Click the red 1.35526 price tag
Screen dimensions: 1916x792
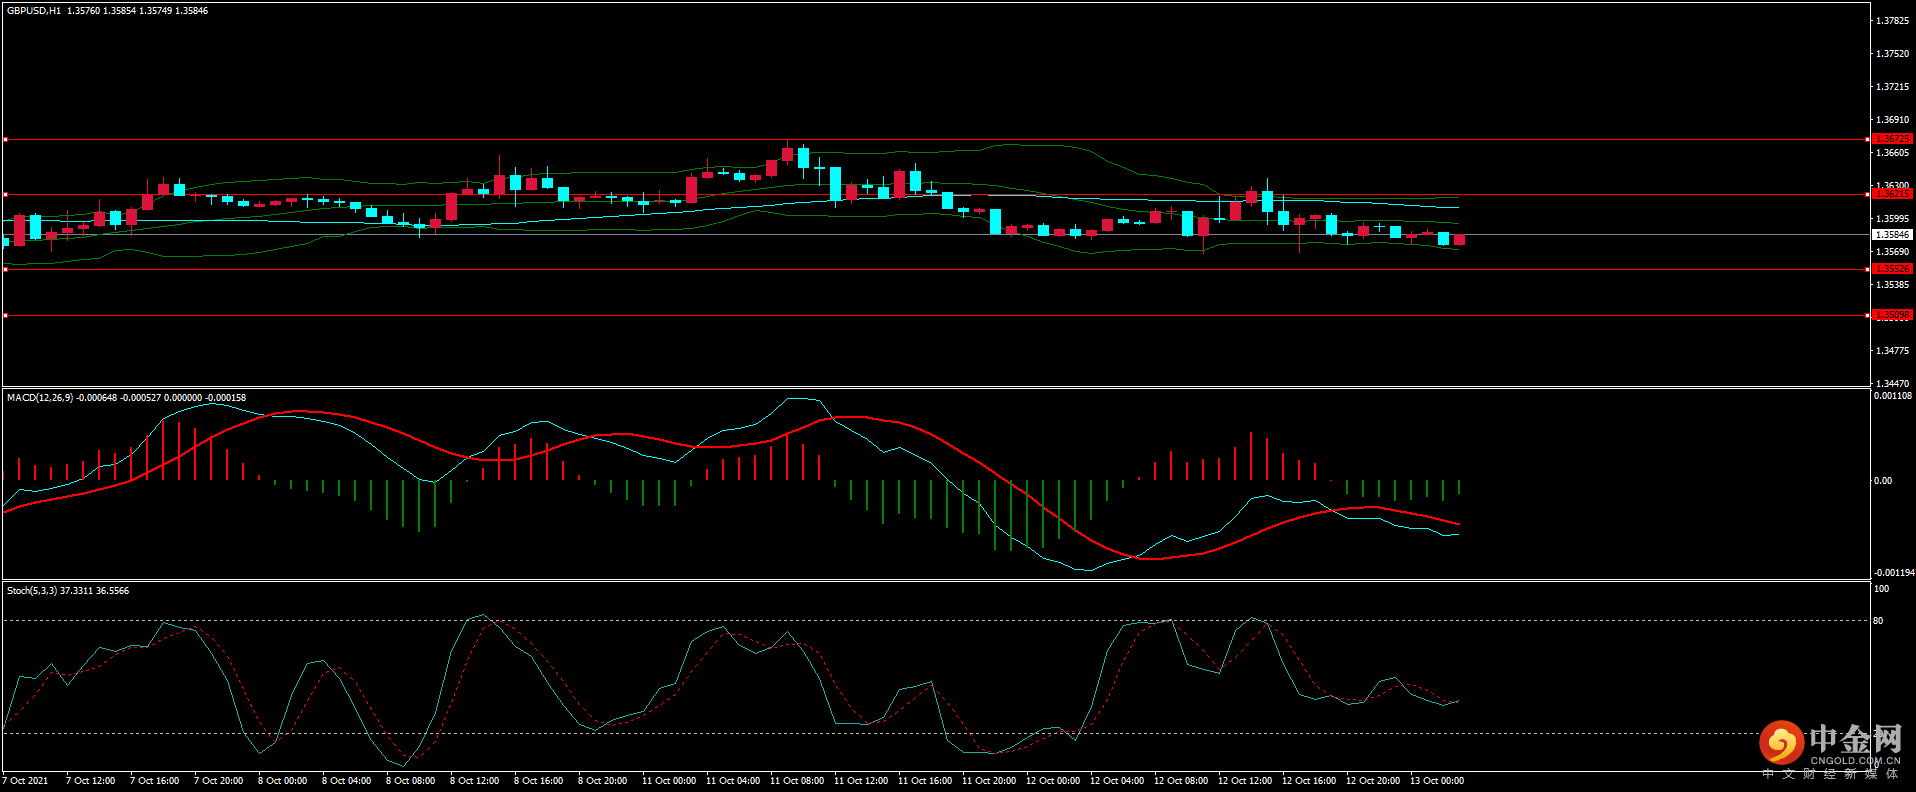point(1891,269)
